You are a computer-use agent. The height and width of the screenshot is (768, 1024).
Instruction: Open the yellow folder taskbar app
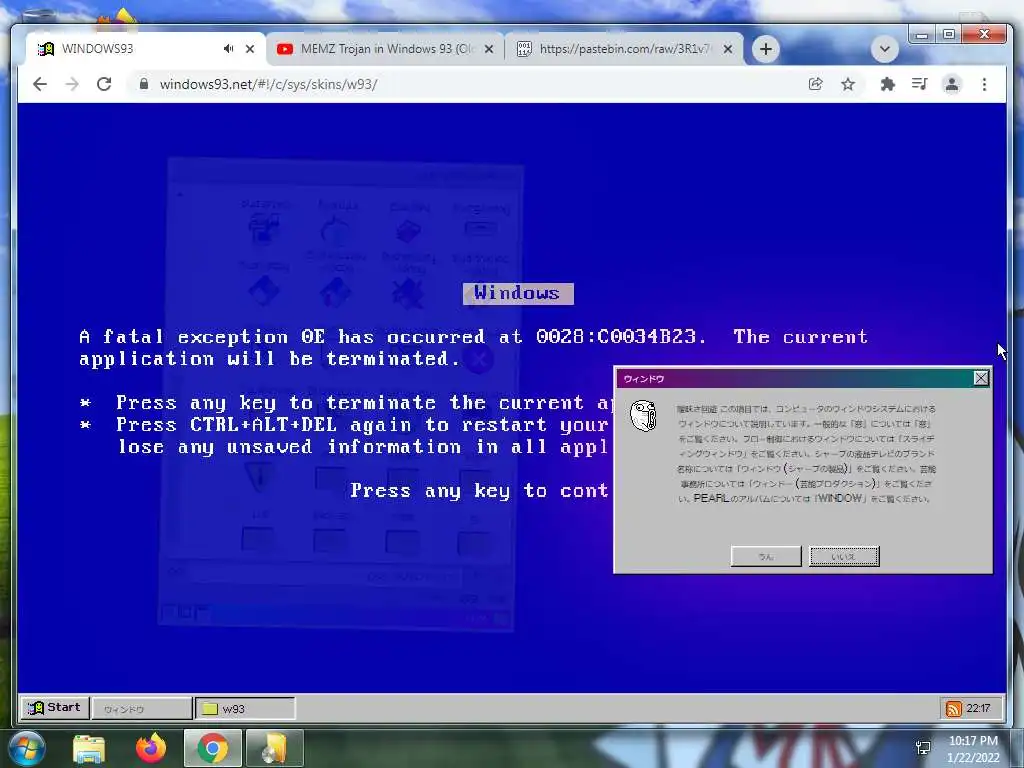pyautogui.click(x=275, y=748)
